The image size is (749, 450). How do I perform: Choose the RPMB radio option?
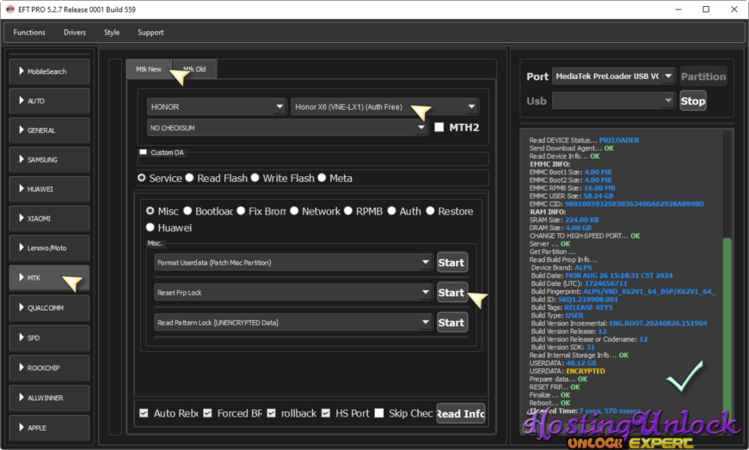[x=348, y=211]
